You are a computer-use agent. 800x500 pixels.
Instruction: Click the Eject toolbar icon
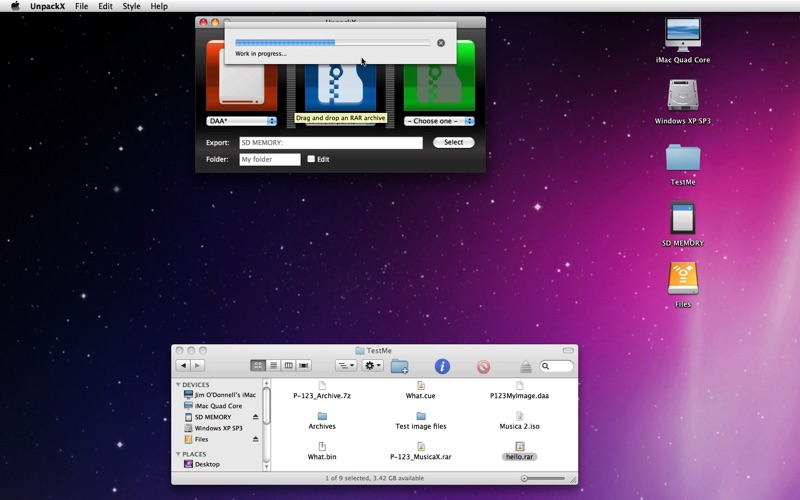click(526, 366)
